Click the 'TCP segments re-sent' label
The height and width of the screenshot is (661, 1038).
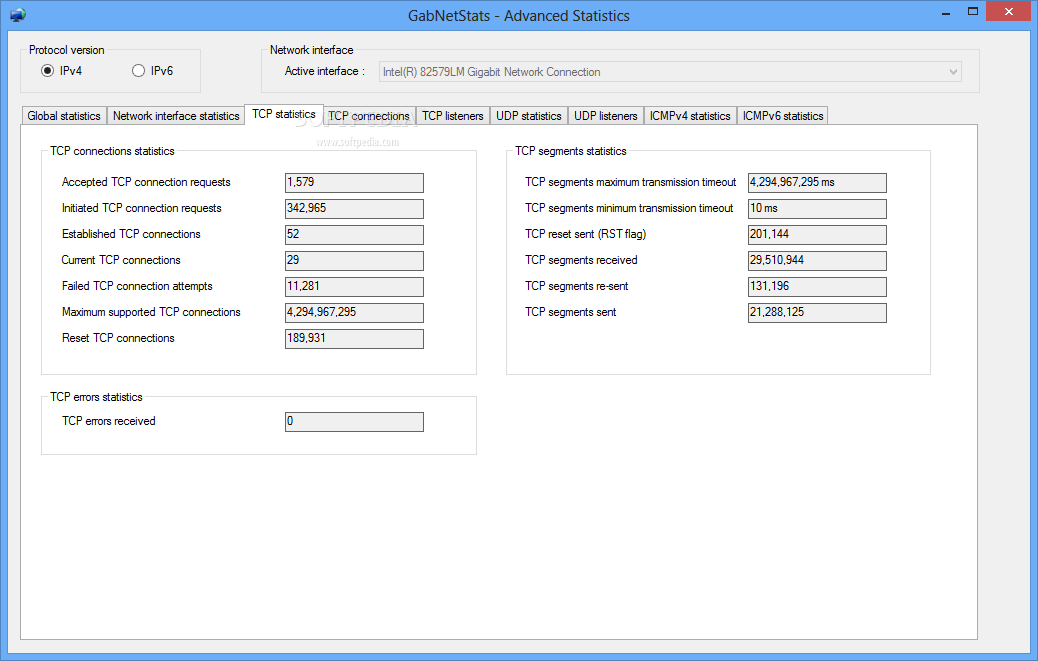[577, 286]
